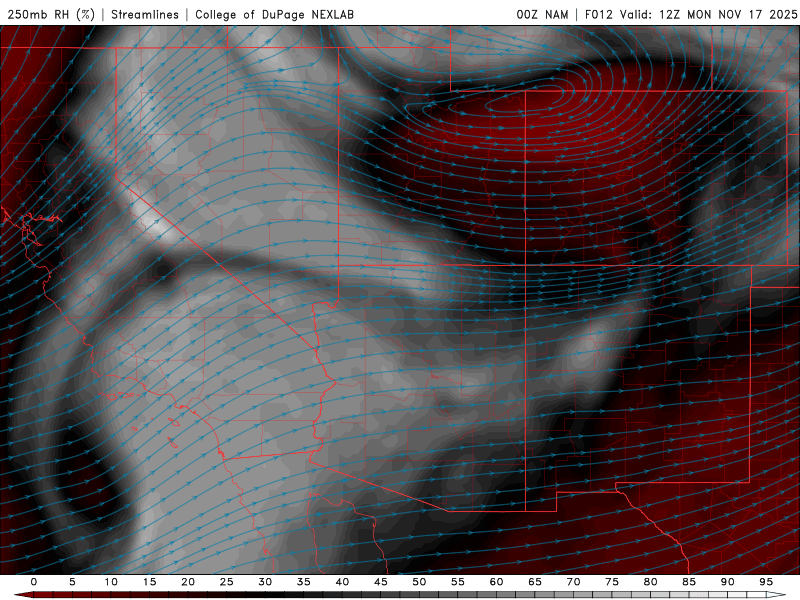Click the '30' color bar label
The width and height of the screenshot is (800, 600).
coord(265,582)
